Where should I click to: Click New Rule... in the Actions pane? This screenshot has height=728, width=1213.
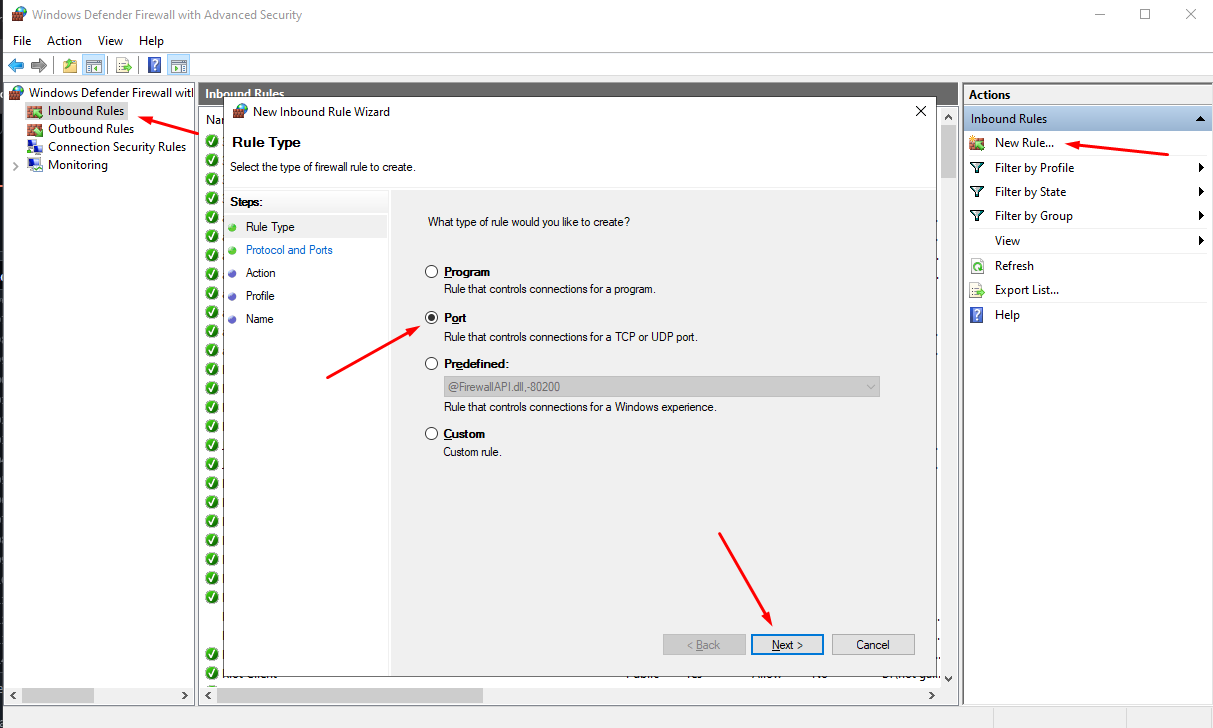(1024, 143)
